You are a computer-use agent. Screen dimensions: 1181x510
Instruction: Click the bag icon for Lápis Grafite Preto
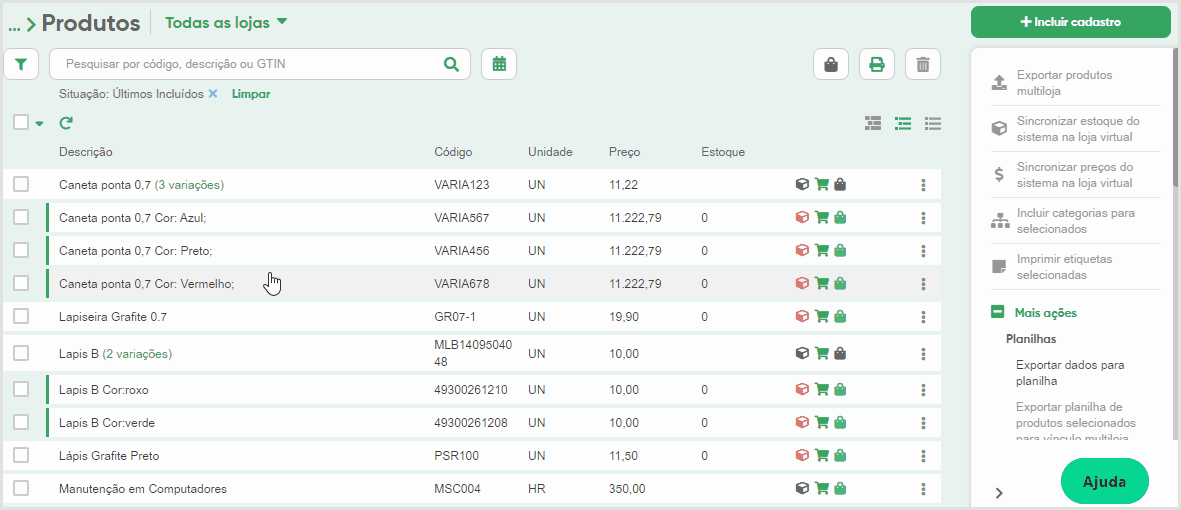[x=841, y=455]
